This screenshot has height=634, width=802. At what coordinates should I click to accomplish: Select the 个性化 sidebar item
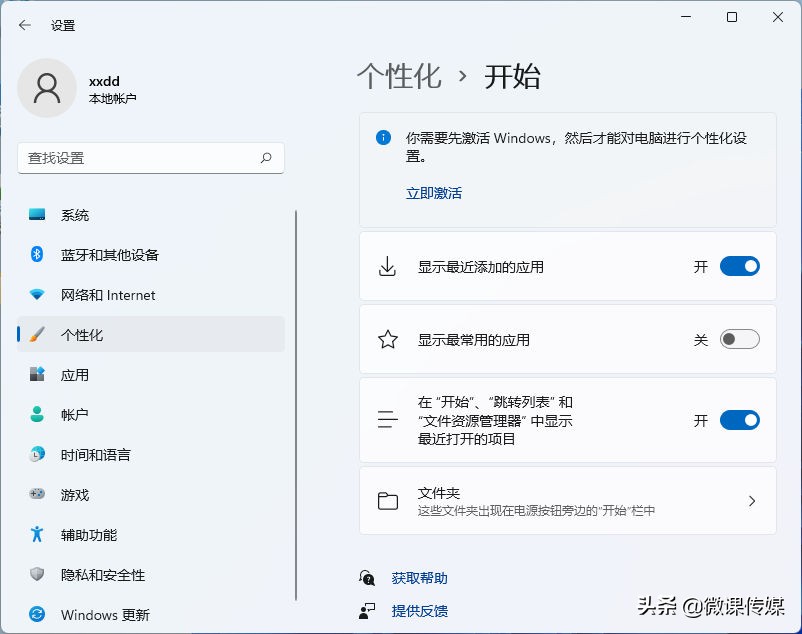click(151, 334)
